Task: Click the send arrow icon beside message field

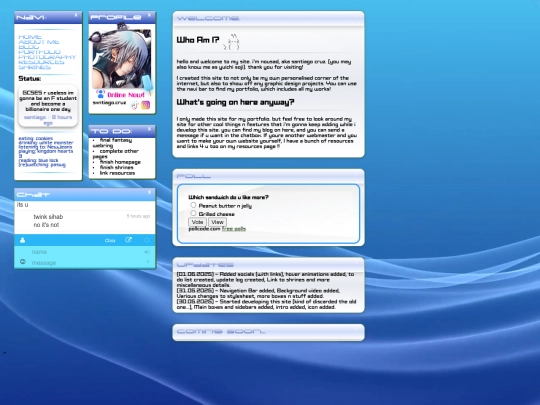Action: [148, 262]
